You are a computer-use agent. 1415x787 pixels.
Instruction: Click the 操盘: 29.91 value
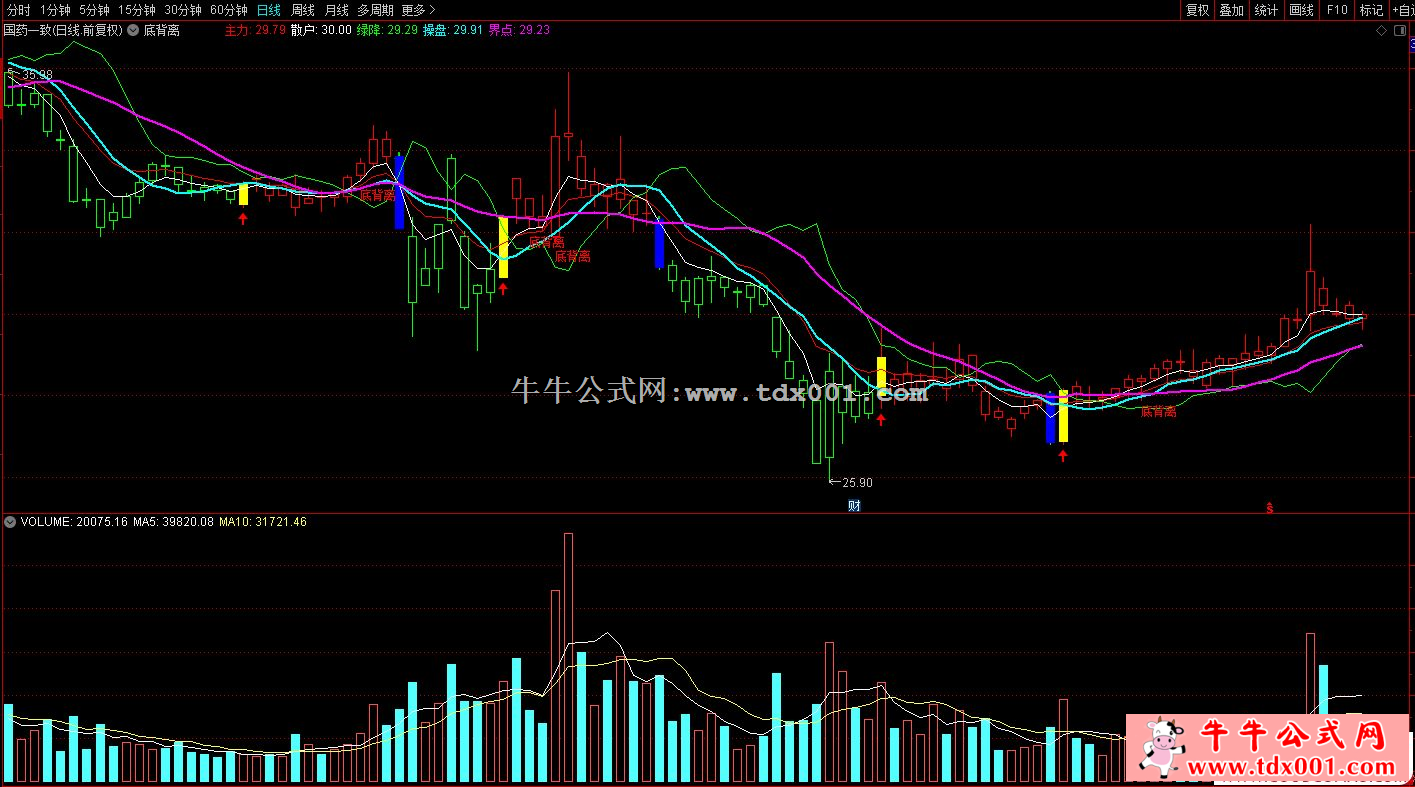click(x=453, y=31)
